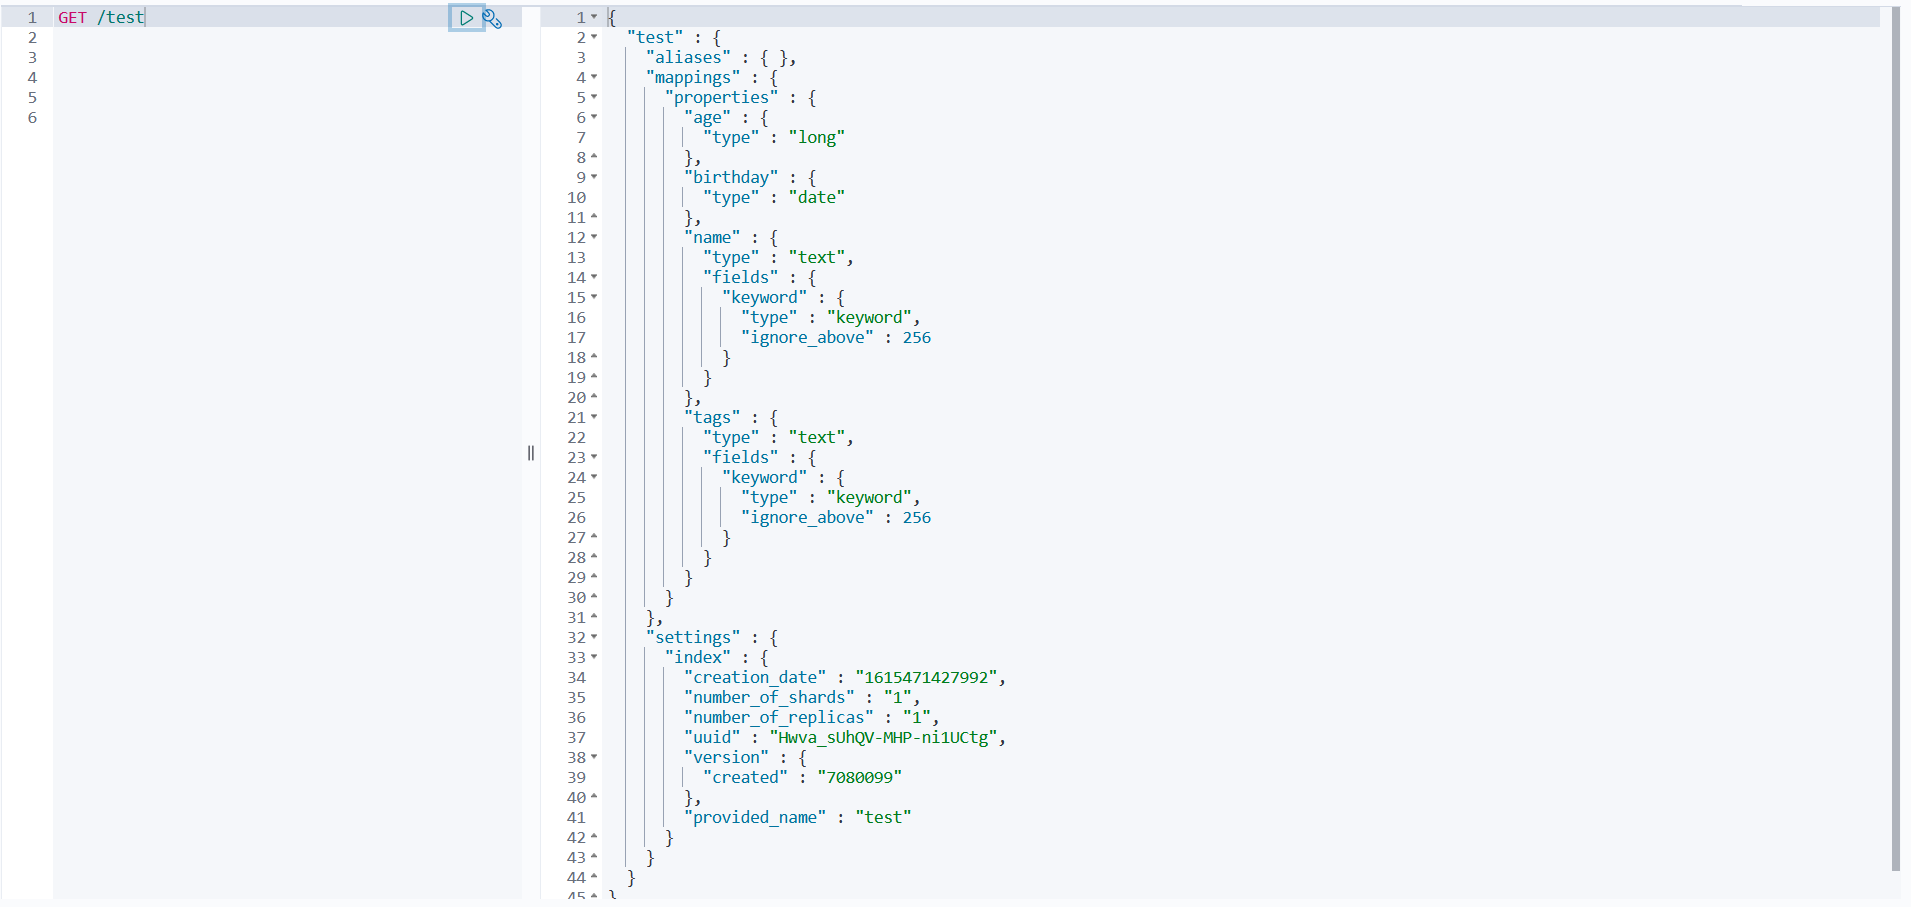Collapse the root object on response line 1
Viewport: 1911px width, 907px height.
click(594, 17)
